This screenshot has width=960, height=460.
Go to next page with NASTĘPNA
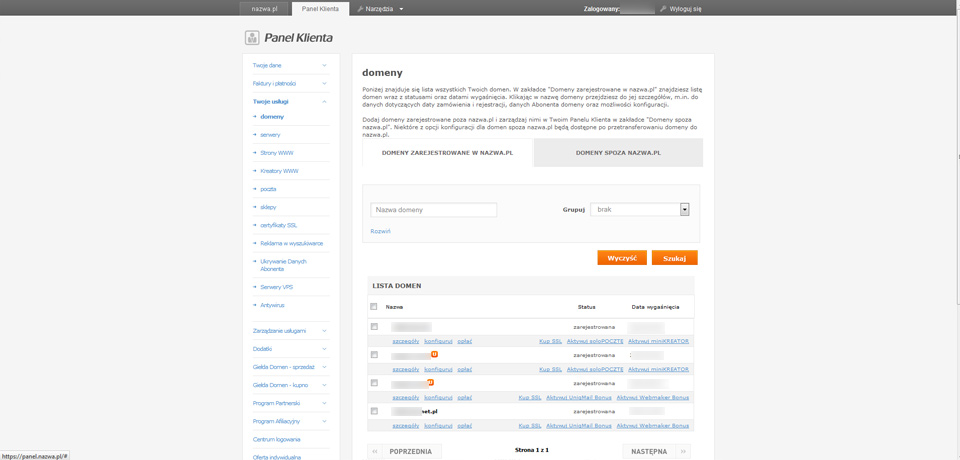[x=649, y=452]
